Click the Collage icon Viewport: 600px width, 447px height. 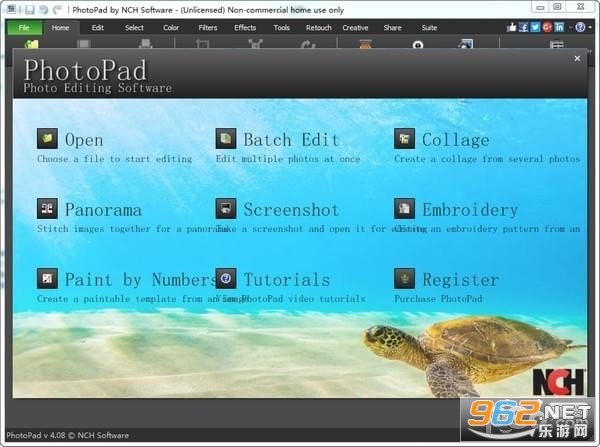point(404,139)
